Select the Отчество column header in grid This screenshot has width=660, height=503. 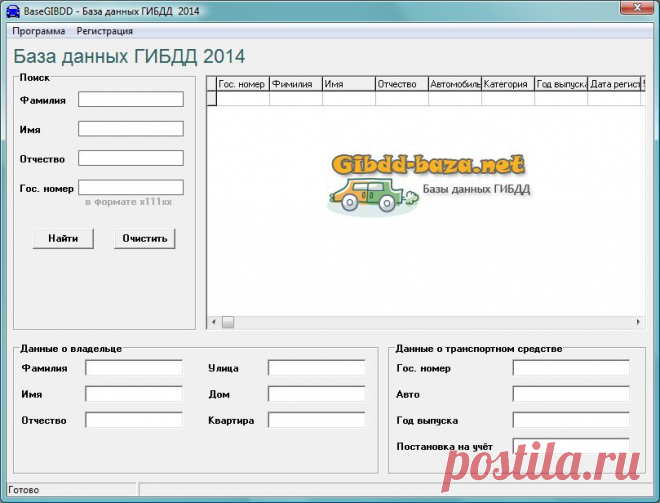point(402,84)
